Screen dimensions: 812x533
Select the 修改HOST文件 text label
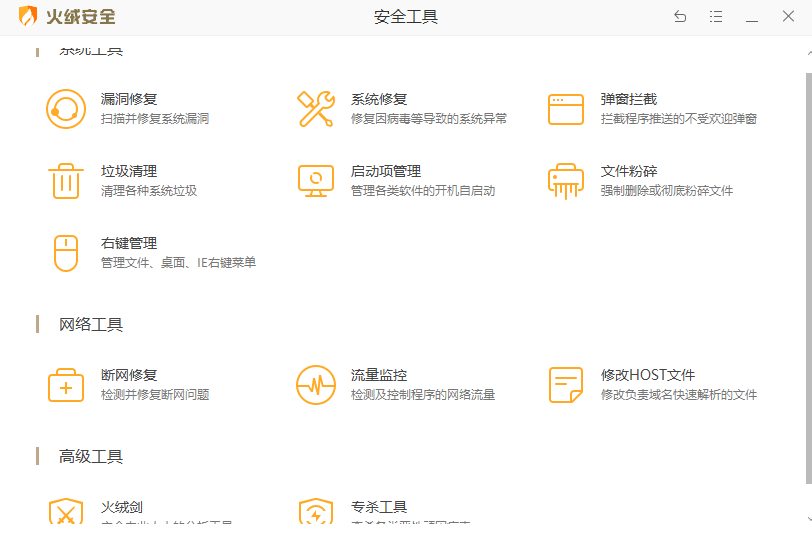click(648, 375)
